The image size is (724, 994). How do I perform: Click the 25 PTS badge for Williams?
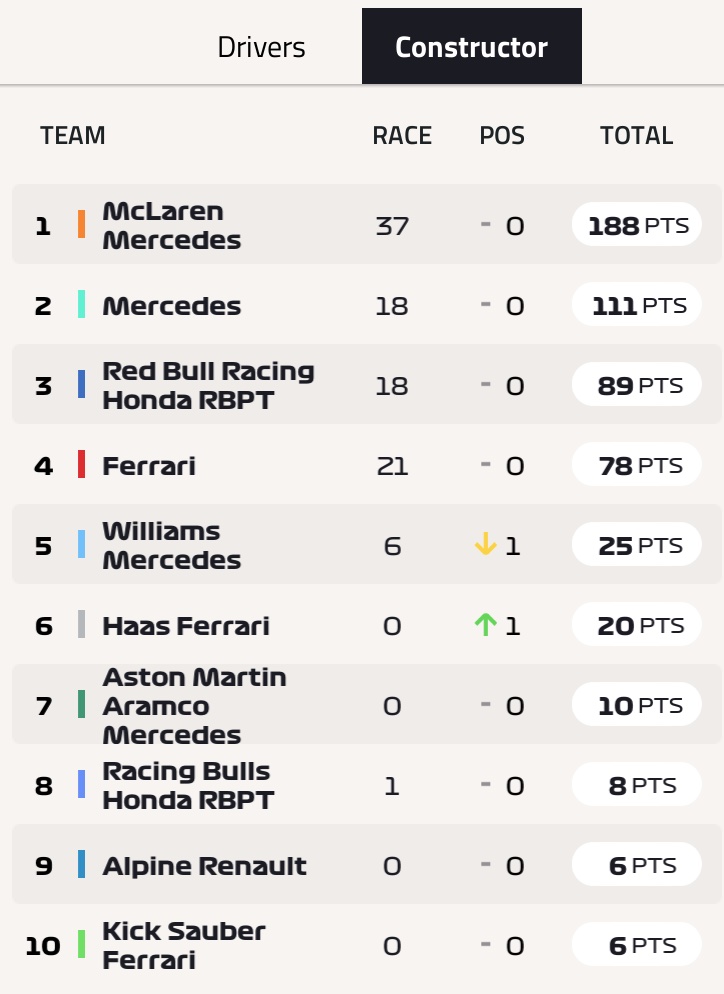pos(637,545)
